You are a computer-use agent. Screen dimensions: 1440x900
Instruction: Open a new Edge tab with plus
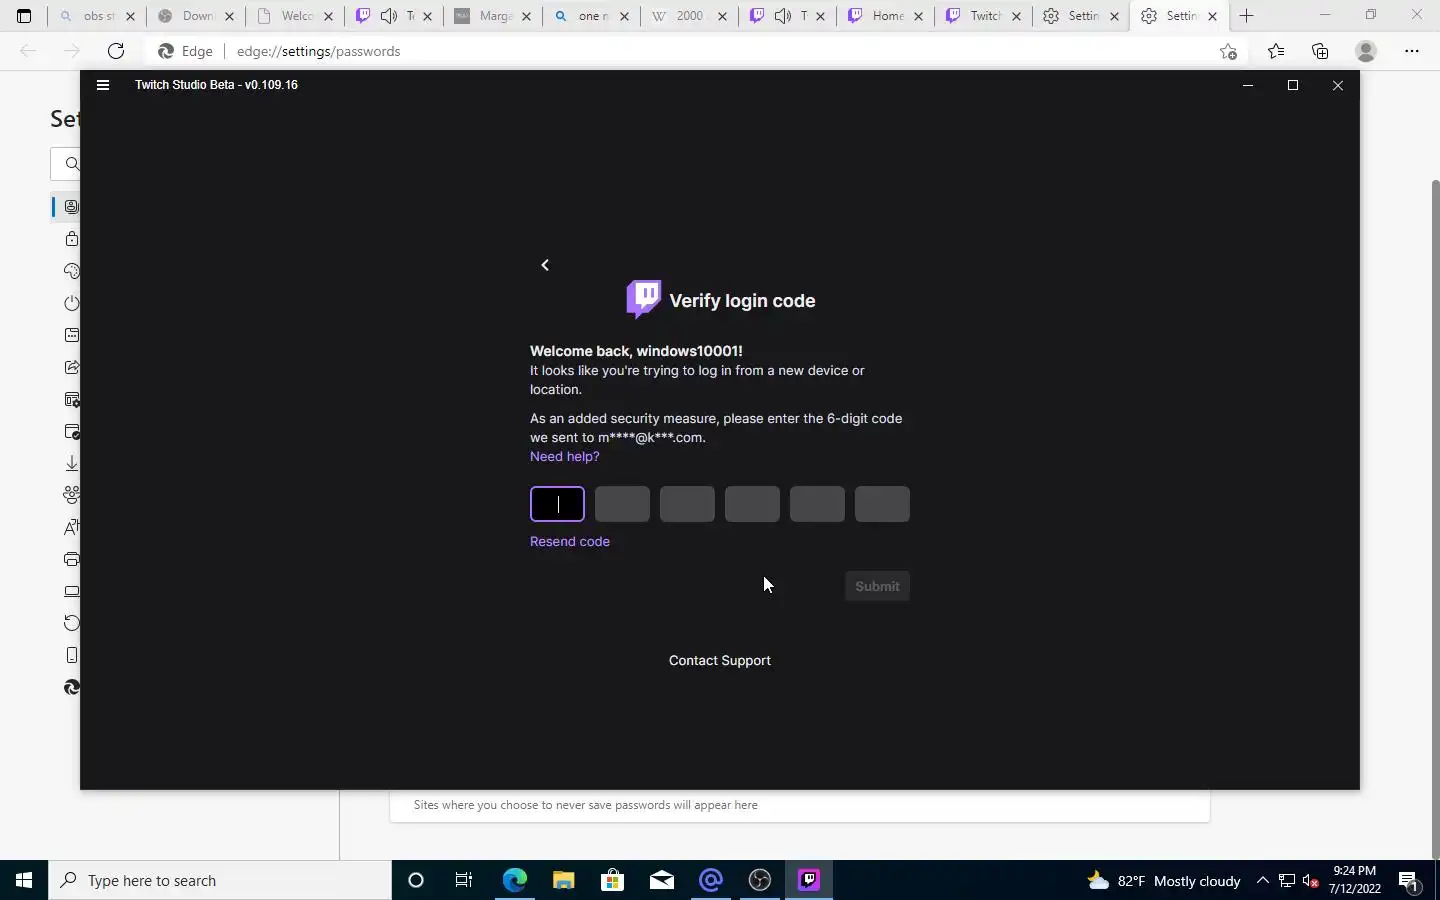click(1246, 16)
